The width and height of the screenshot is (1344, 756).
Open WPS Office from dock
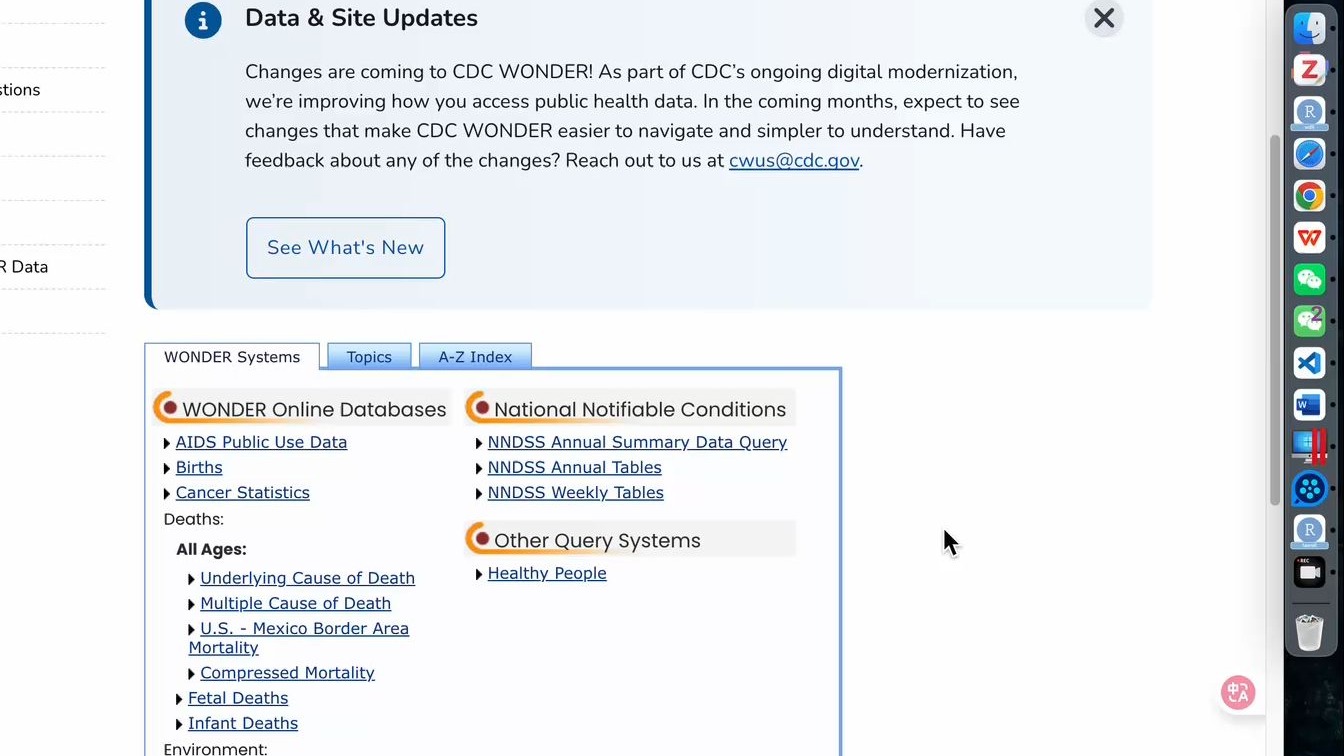[1309, 238]
